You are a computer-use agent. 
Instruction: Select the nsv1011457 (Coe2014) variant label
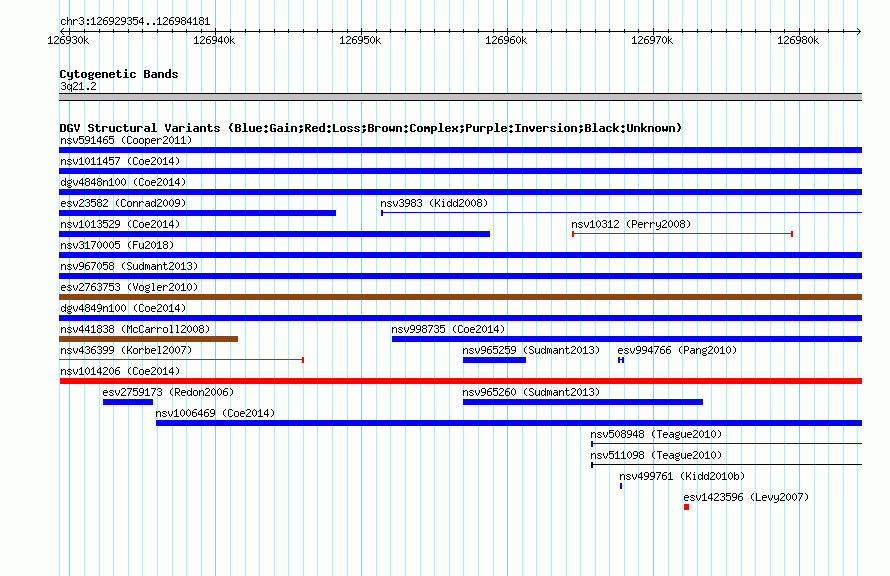pos(120,161)
